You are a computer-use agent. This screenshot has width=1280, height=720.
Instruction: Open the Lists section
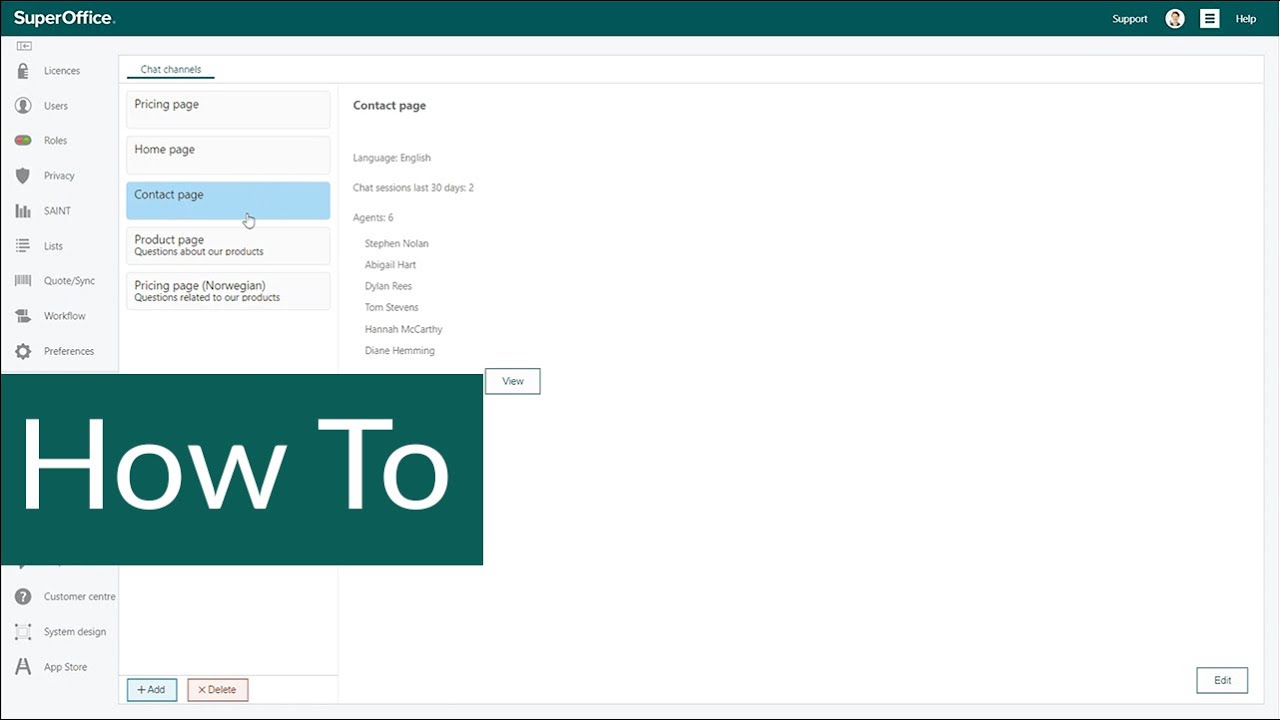pyautogui.click(x=53, y=246)
